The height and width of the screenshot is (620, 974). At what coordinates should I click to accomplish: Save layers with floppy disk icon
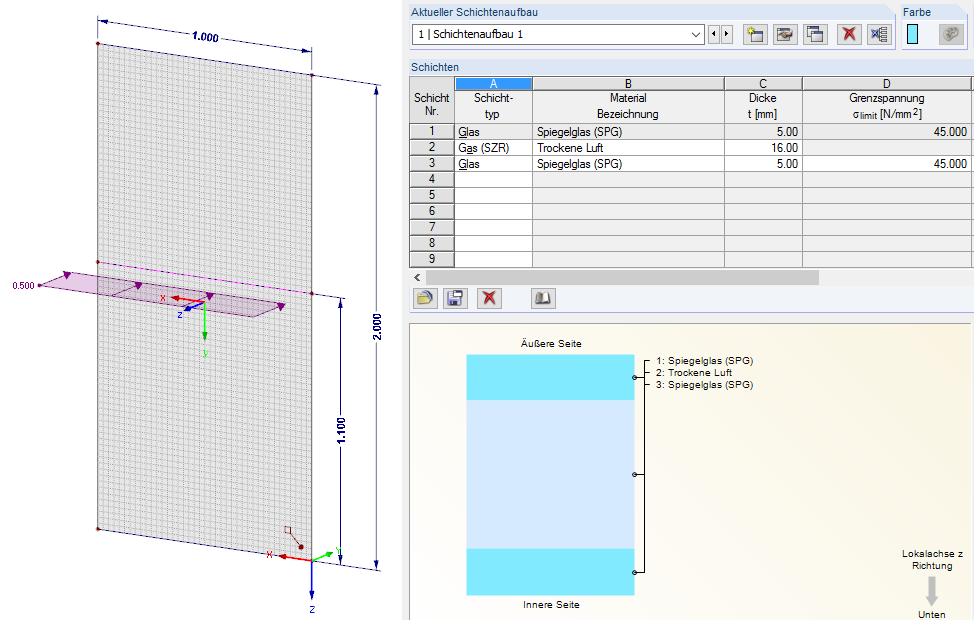[455, 299]
